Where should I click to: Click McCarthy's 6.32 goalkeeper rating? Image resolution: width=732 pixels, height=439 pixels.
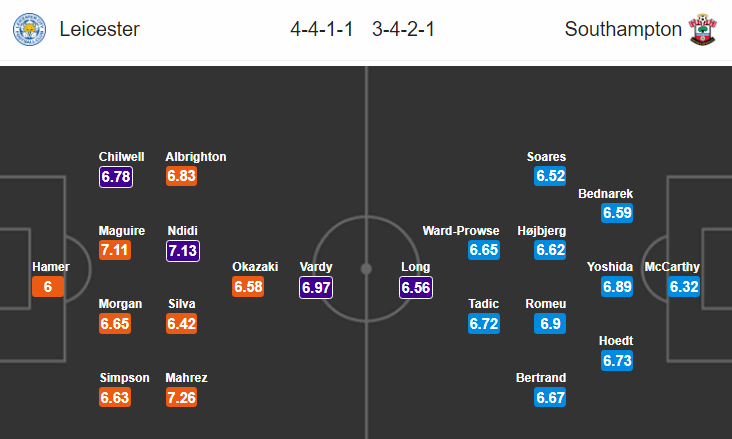tap(684, 287)
